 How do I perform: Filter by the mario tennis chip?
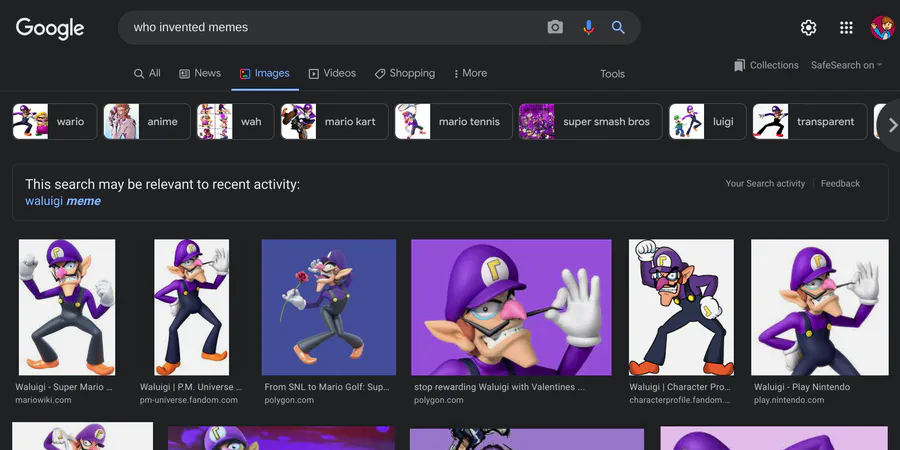[x=453, y=121]
